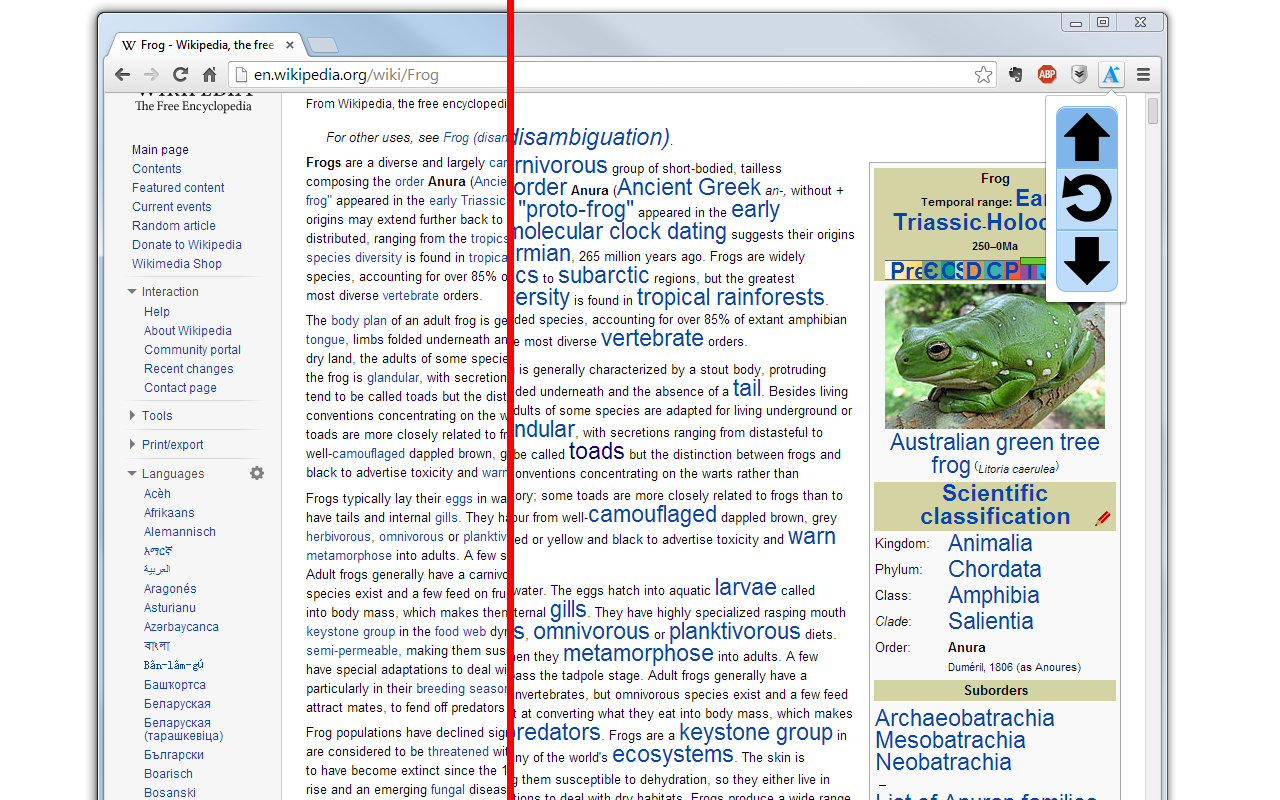
Task: Click the red pencil edit icon
Action: click(1103, 518)
